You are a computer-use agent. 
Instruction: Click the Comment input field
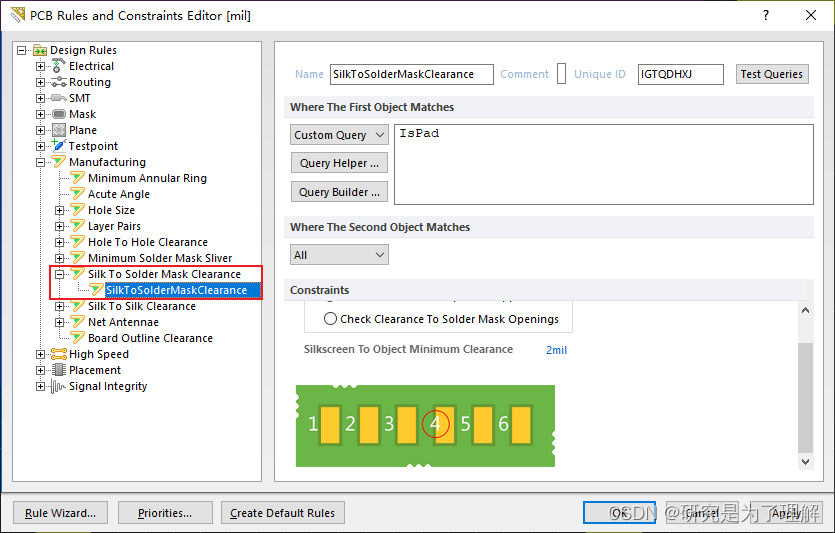pyautogui.click(x=561, y=74)
